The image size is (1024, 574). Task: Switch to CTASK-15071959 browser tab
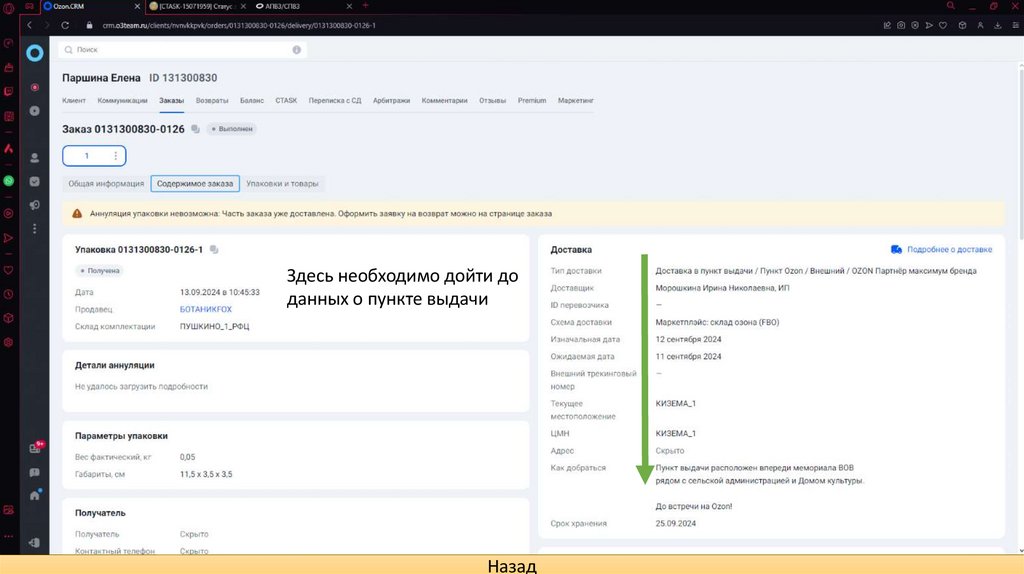point(195,6)
